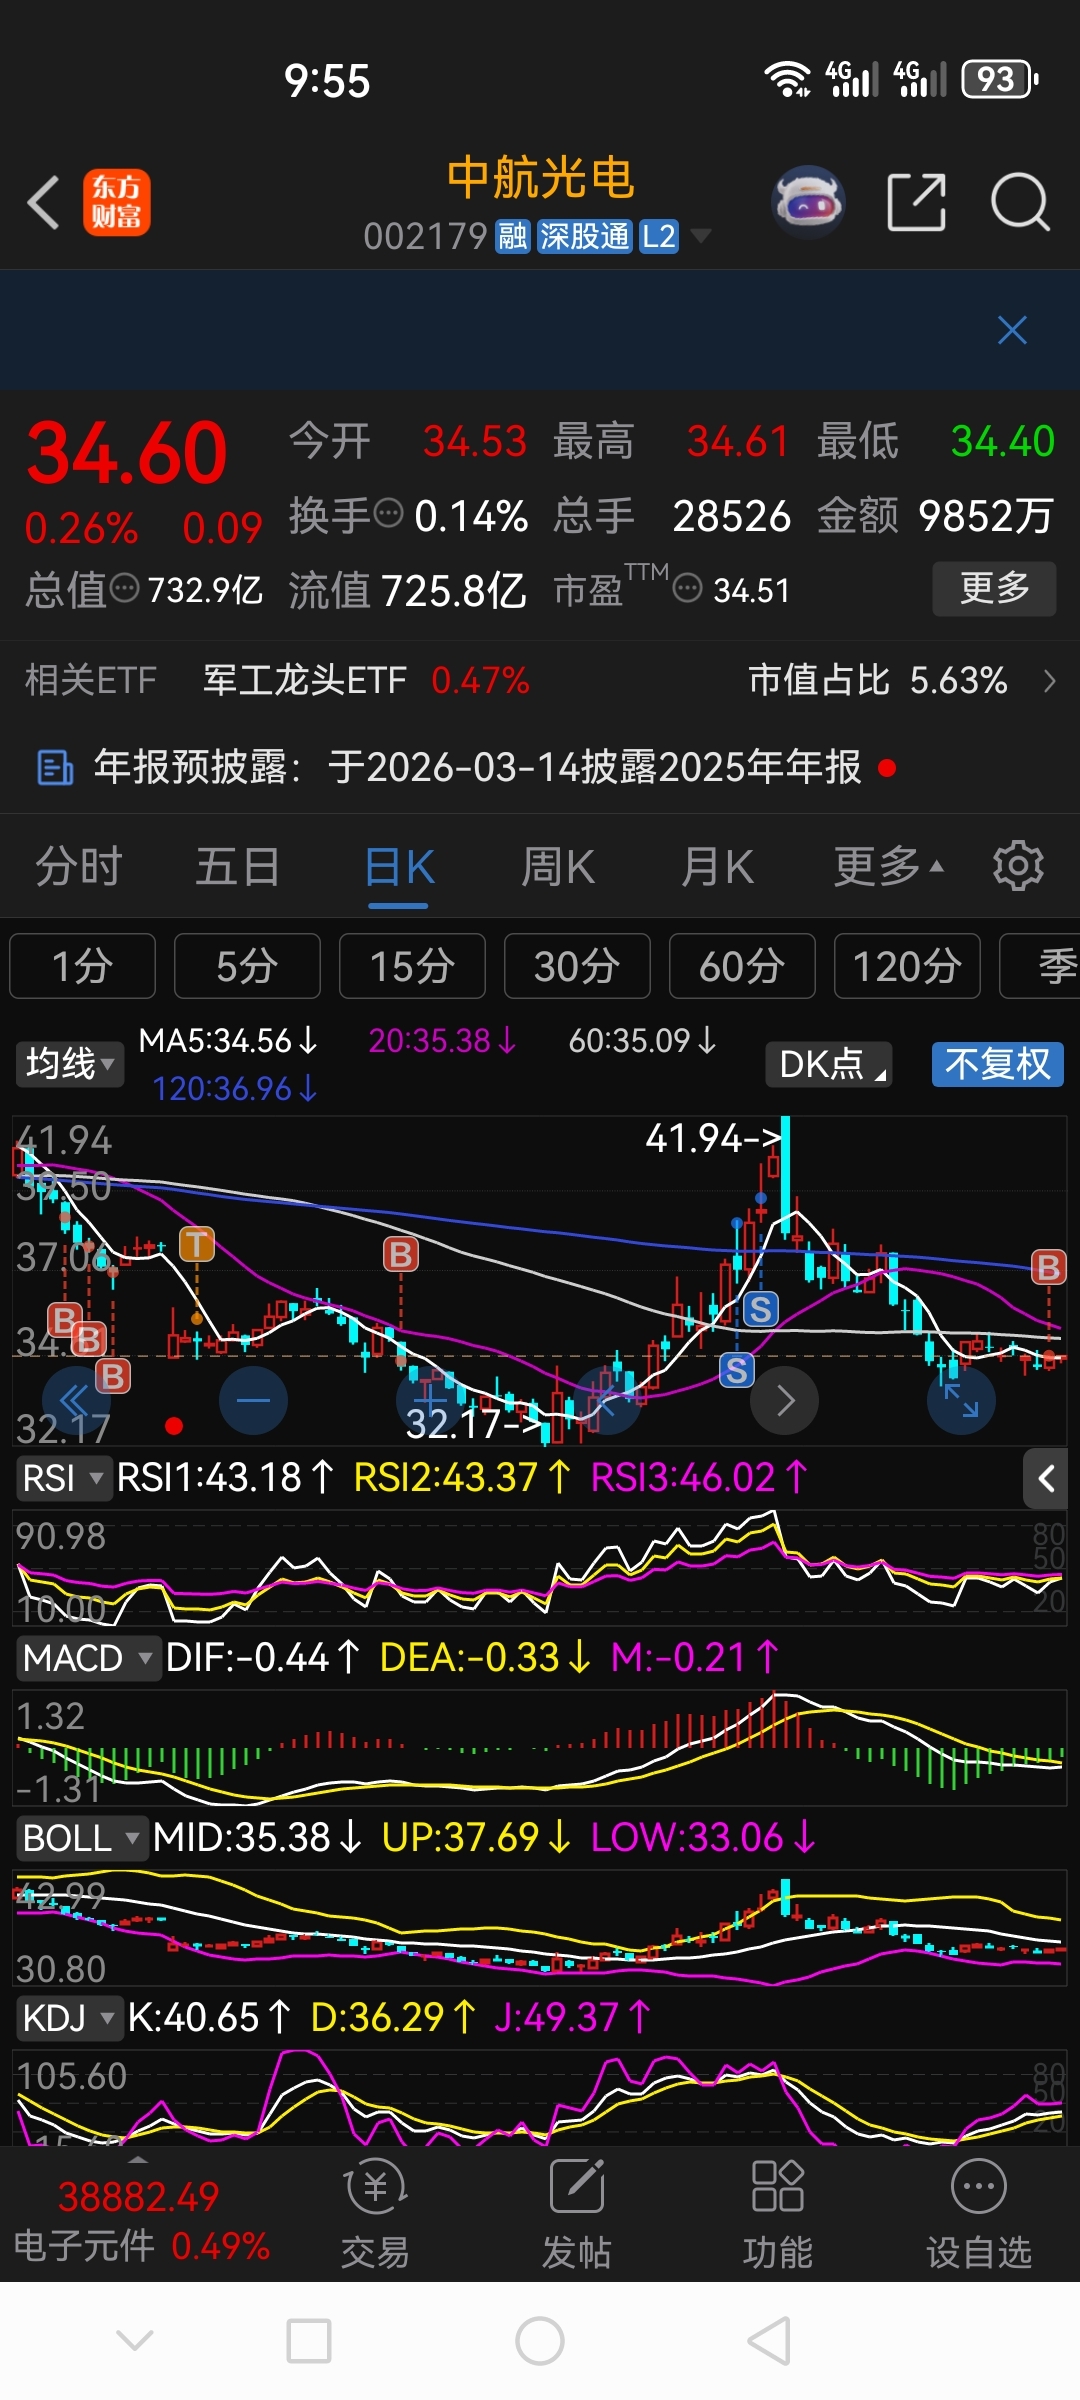Open the KDJ indicator dropdown

pyautogui.click(x=68, y=2018)
